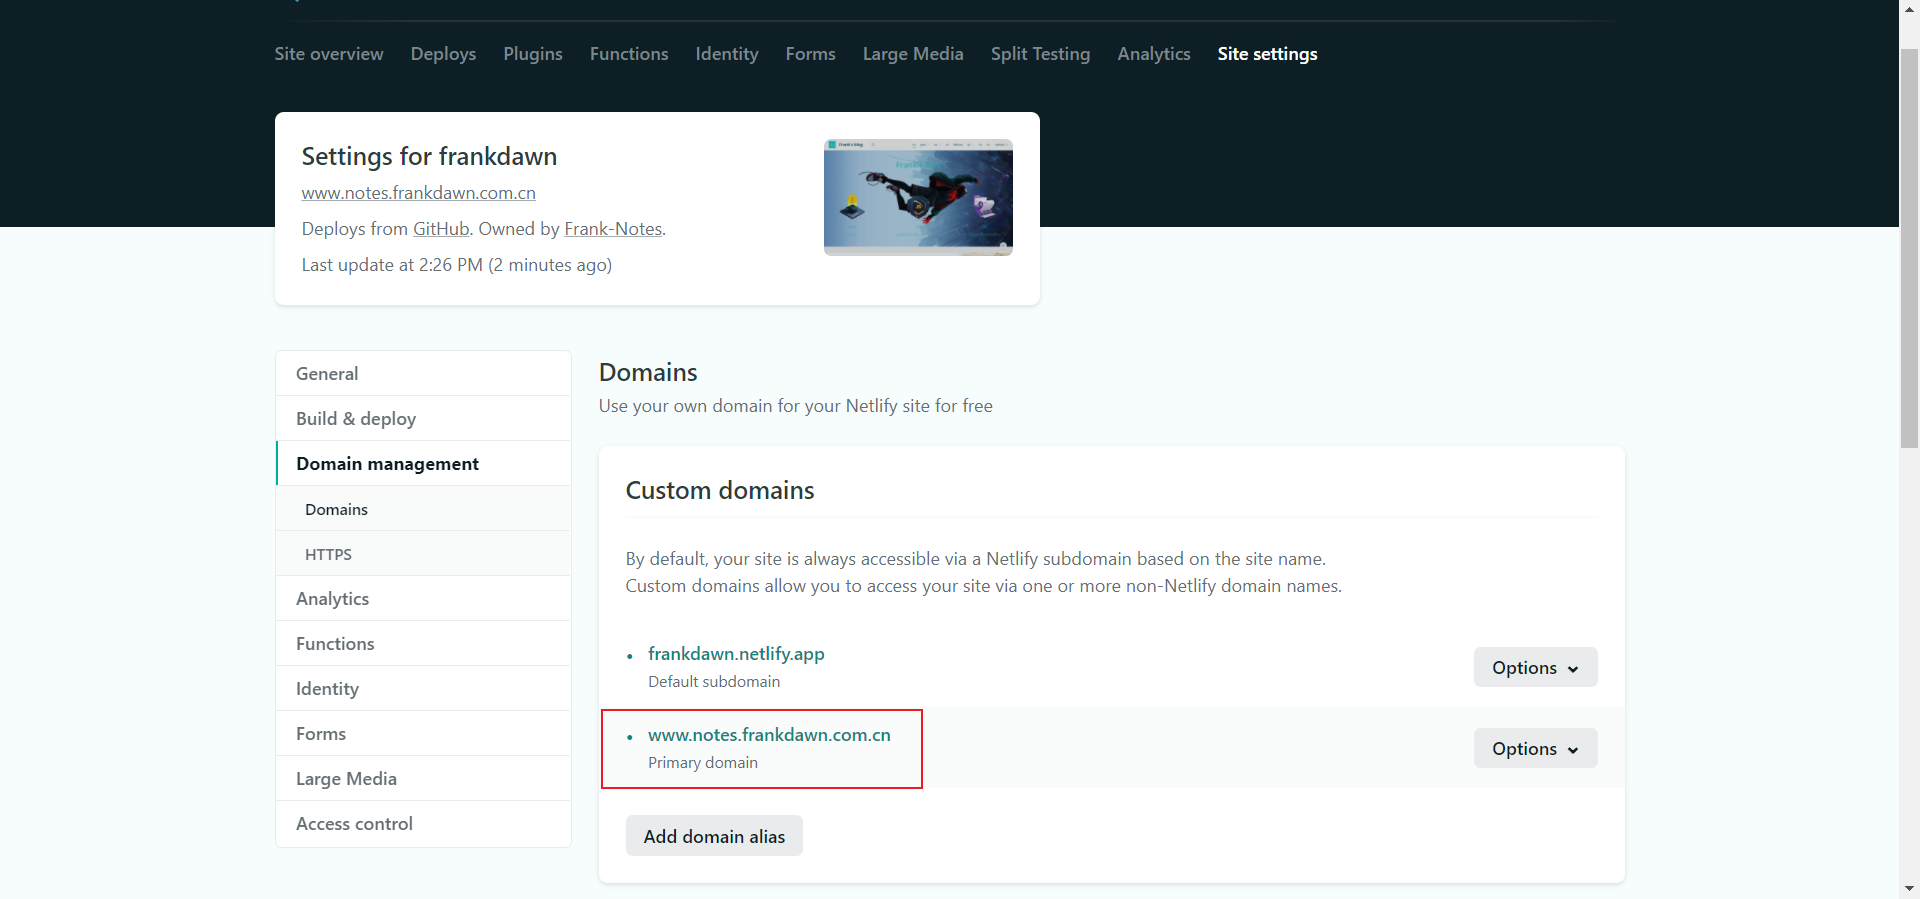Image resolution: width=1920 pixels, height=899 pixels.
Task: Select Domain management in the sidebar
Action: point(424,463)
